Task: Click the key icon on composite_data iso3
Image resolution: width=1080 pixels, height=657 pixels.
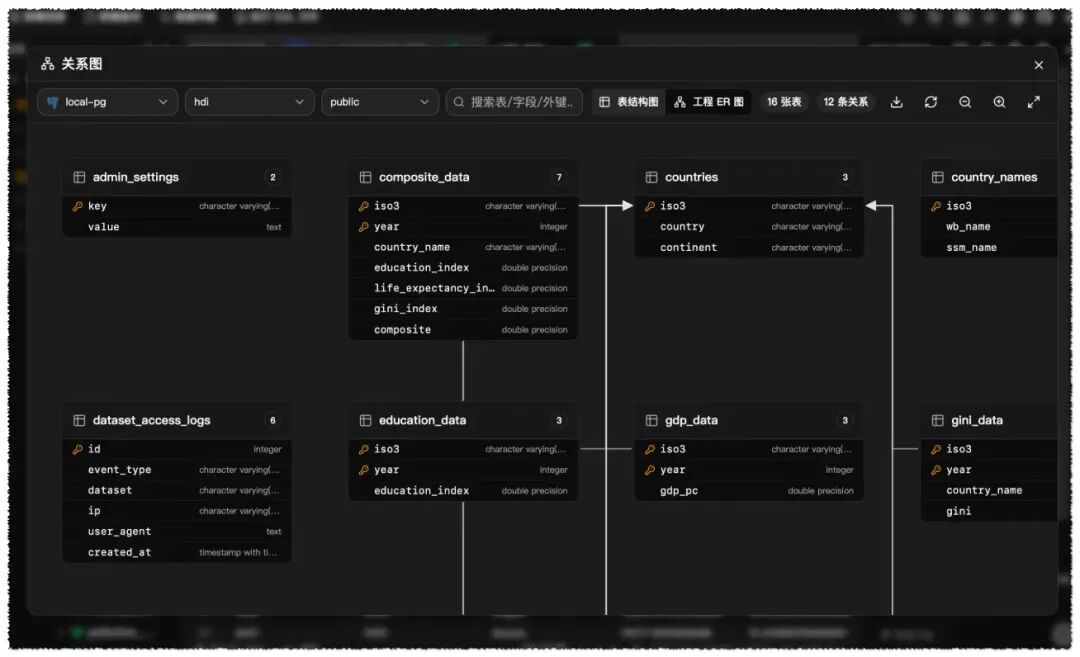Action: [x=364, y=206]
